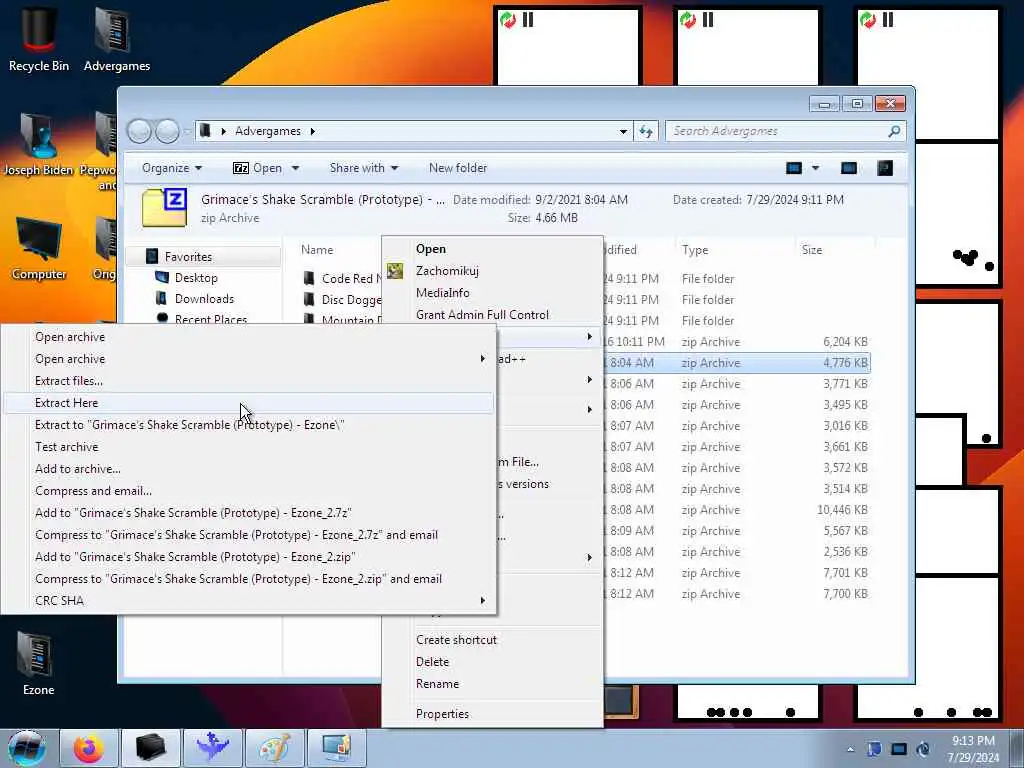This screenshot has height=768, width=1024.
Task: Add to Ezone_2.zip archive
Action: coord(248,557)
